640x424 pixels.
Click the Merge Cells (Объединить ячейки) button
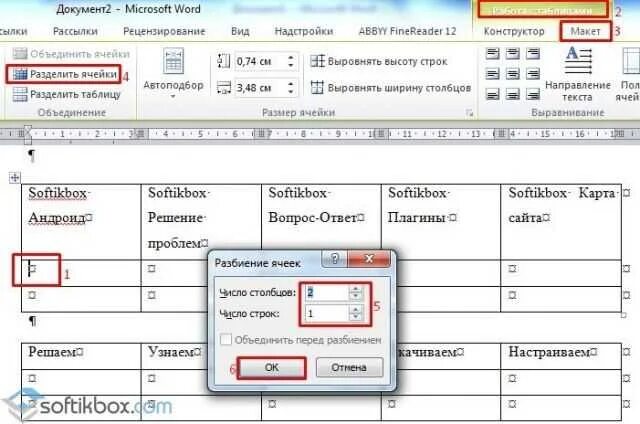71,53
